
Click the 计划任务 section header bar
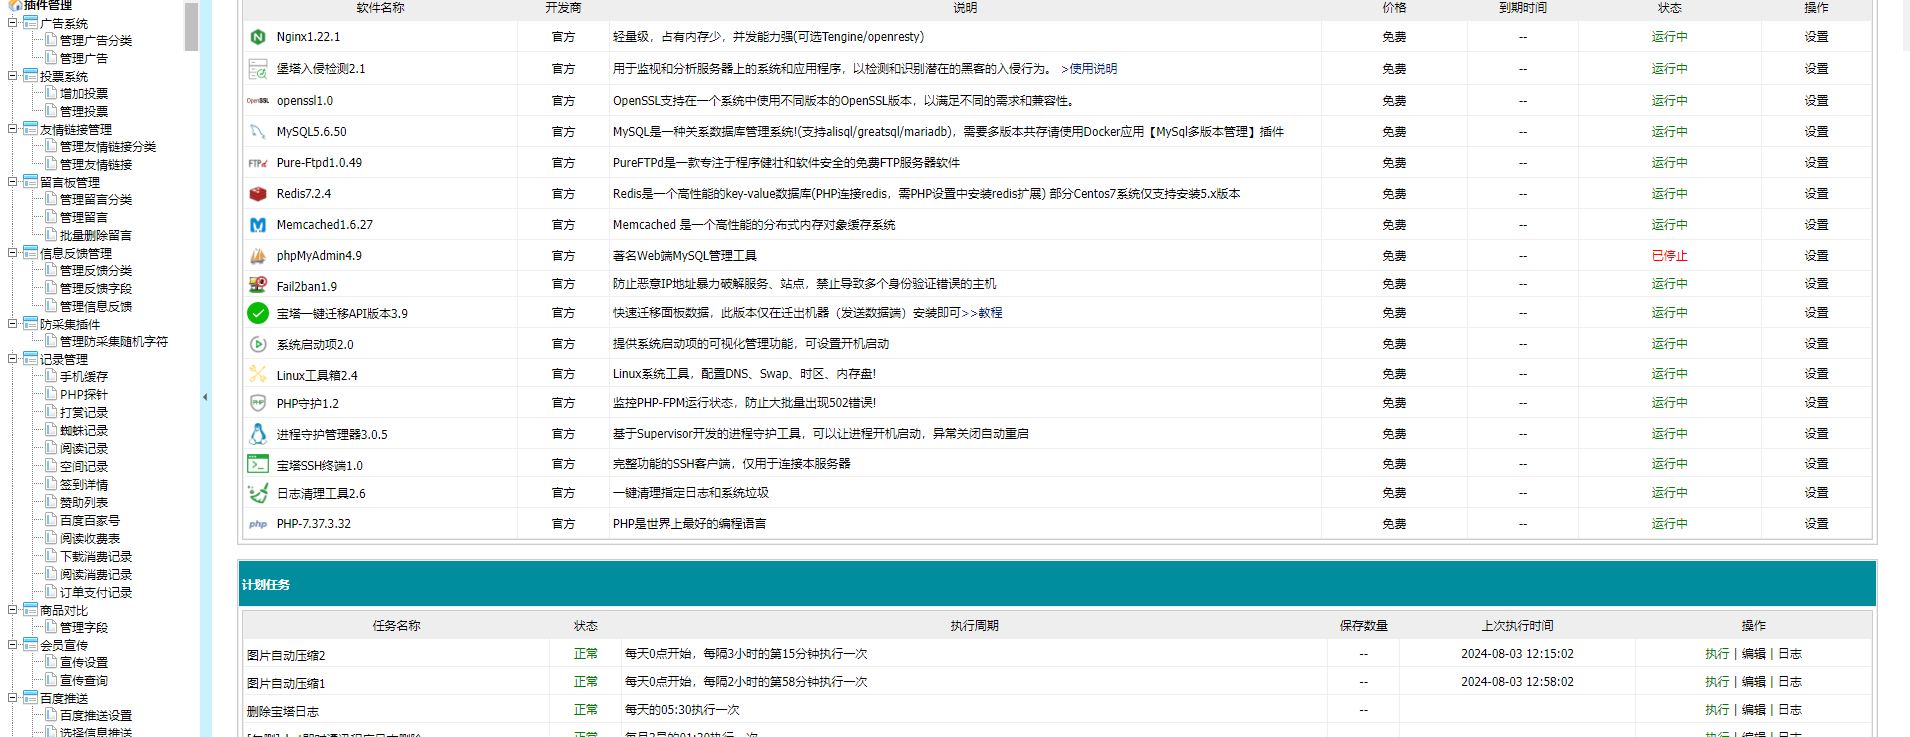[x=1057, y=584]
